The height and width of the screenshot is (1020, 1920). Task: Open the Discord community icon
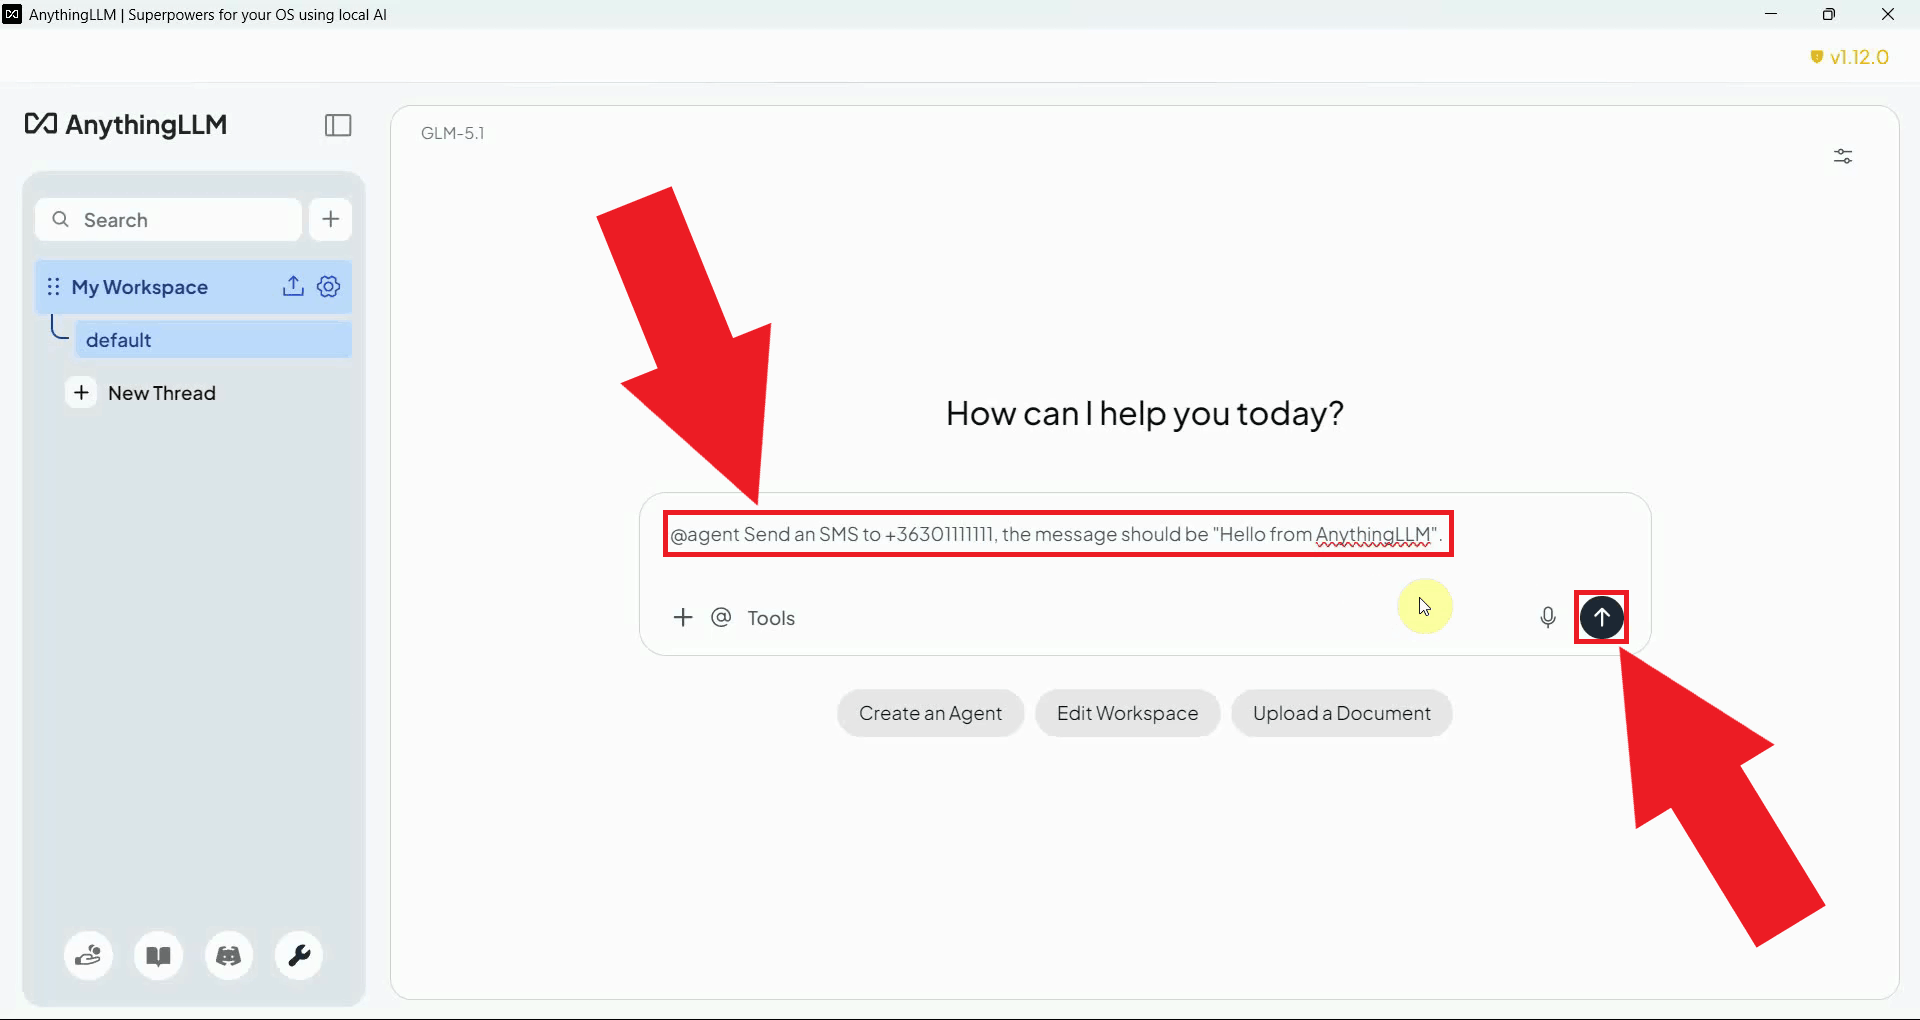[x=229, y=956]
